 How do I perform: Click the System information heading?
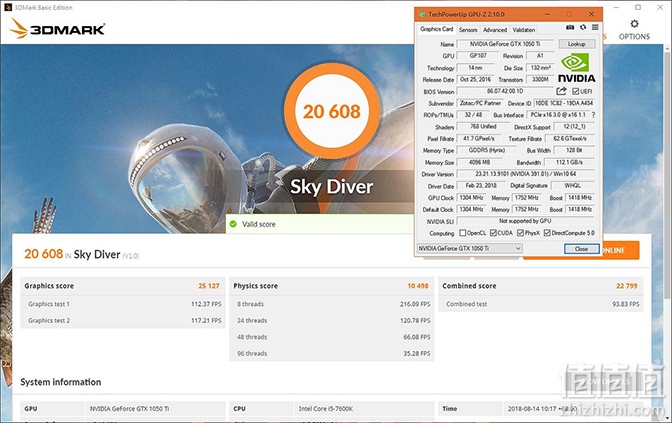(x=60, y=382)
